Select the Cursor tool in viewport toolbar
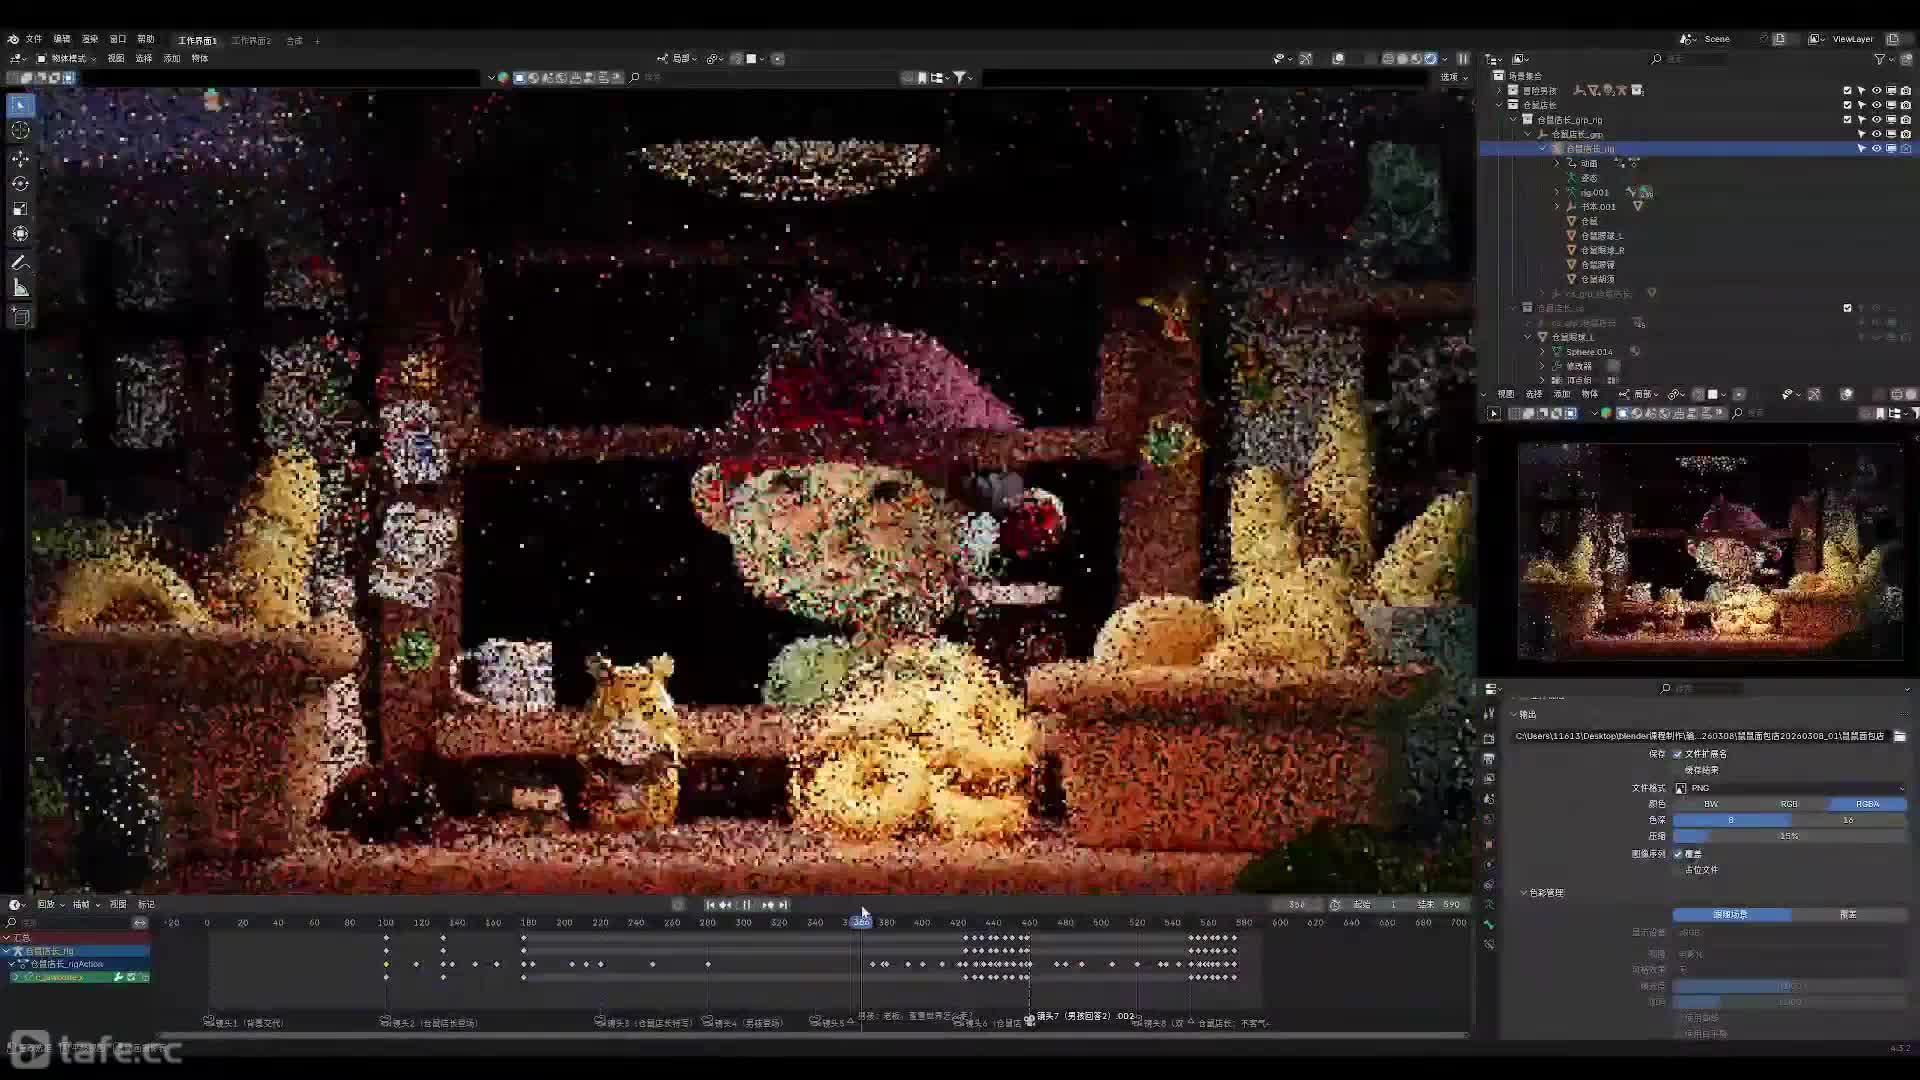Viewport: 1920px width, 1080px height. (x=20, y=131)
